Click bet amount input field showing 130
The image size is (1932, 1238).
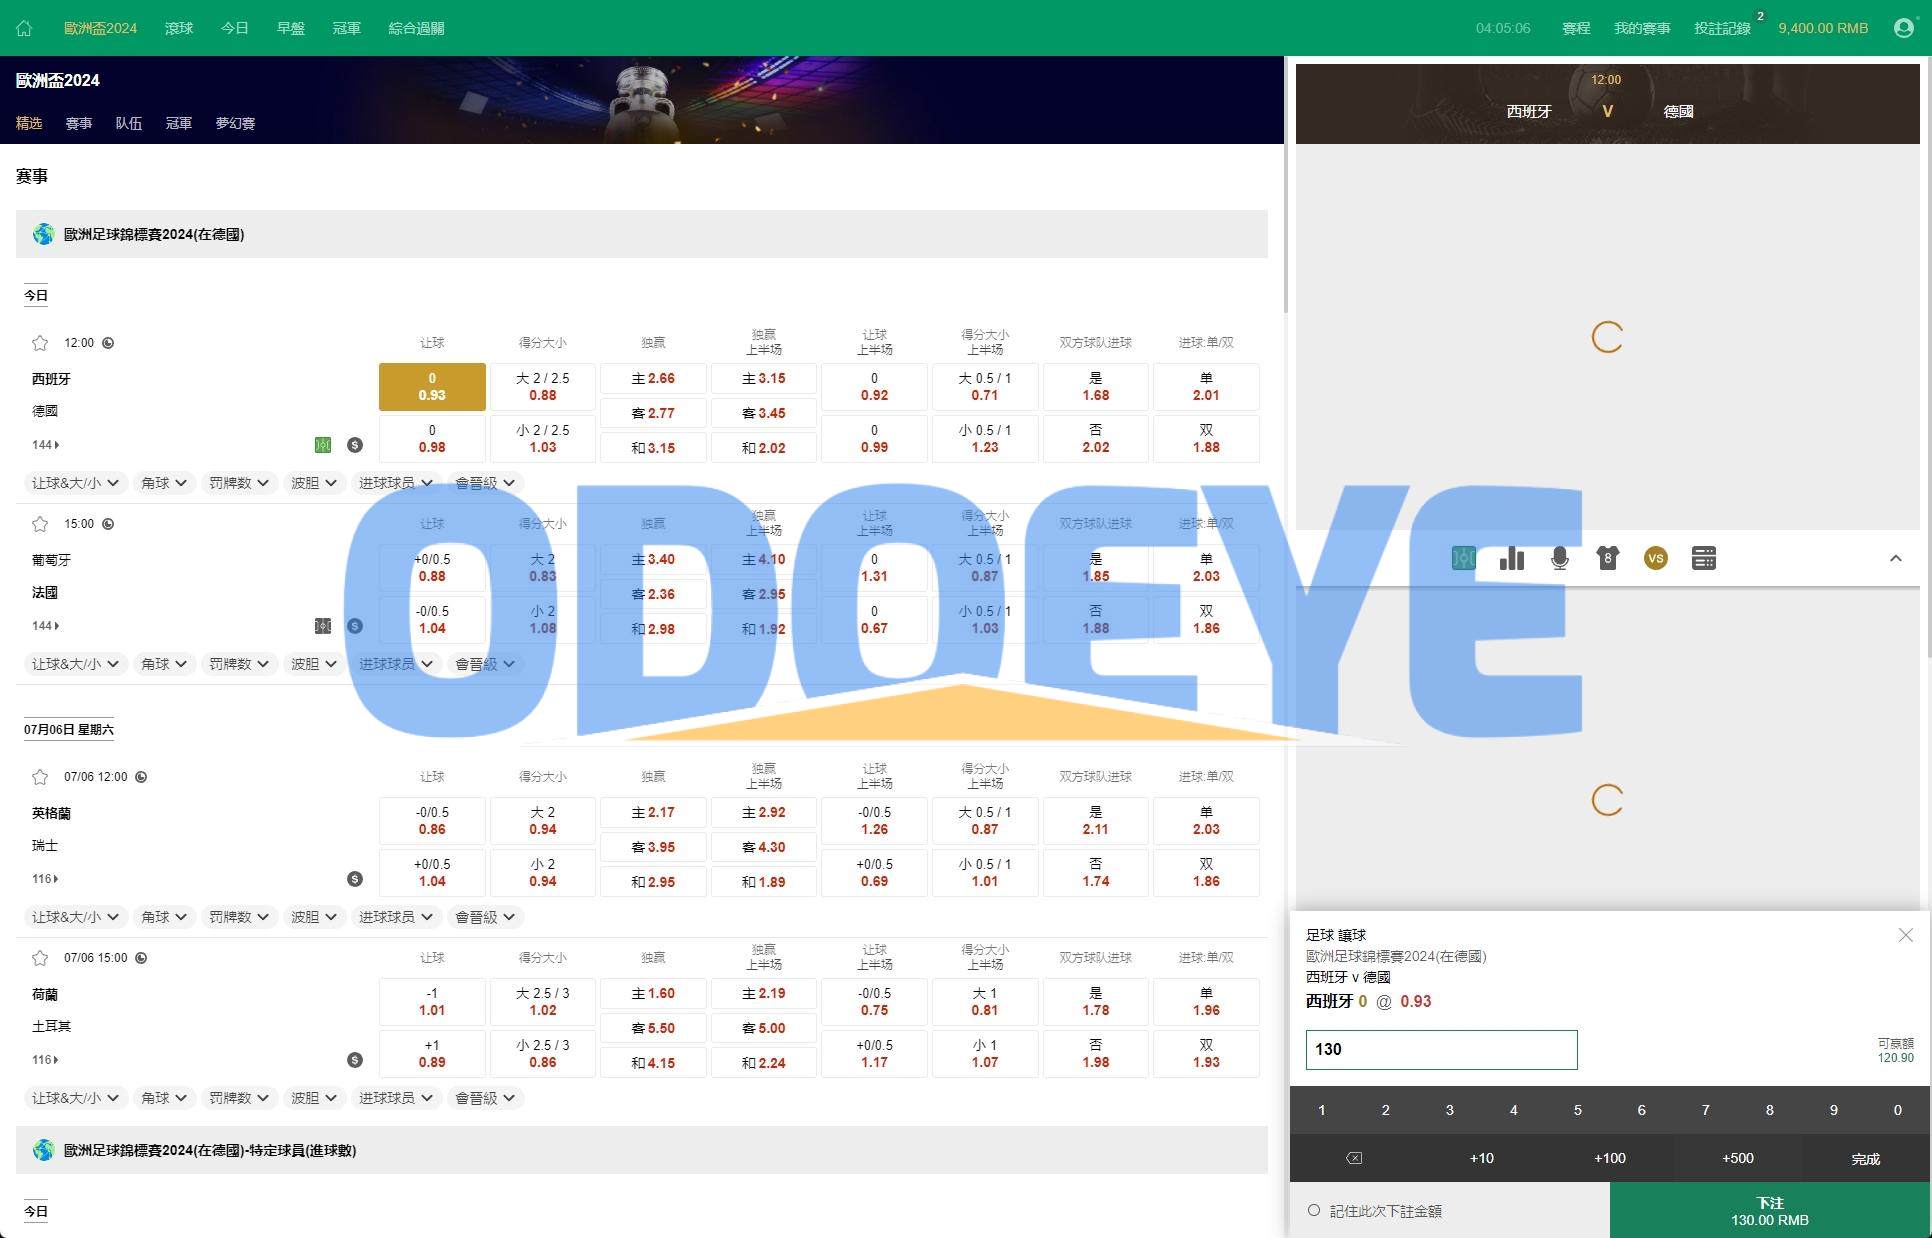[1442, 1049]
